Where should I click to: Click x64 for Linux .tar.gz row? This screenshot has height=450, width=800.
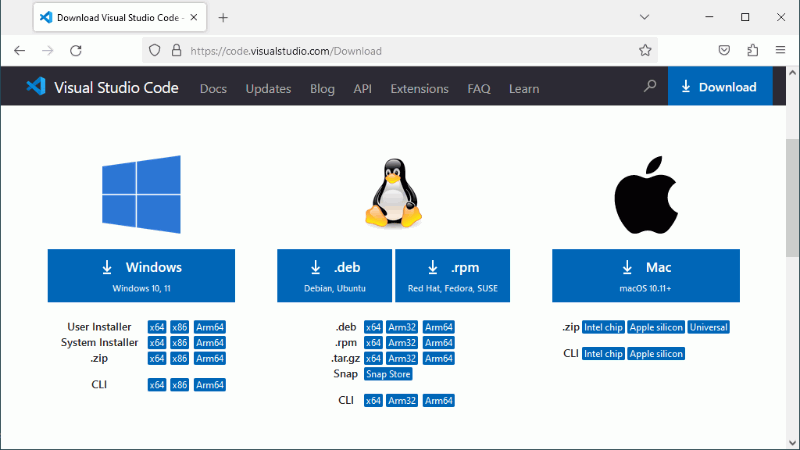pyautogui.click(x=373, y=359)
